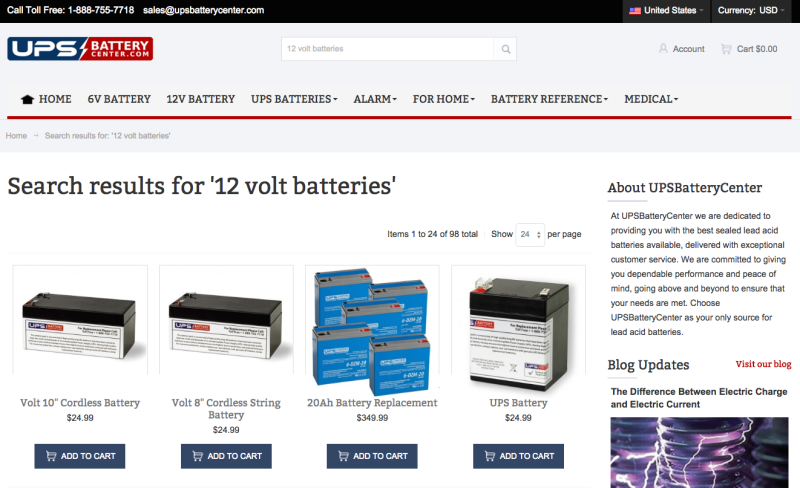The height and width of the screenshot is (488, 800).
Task: Click the United States flag icon
Action: 635,11
